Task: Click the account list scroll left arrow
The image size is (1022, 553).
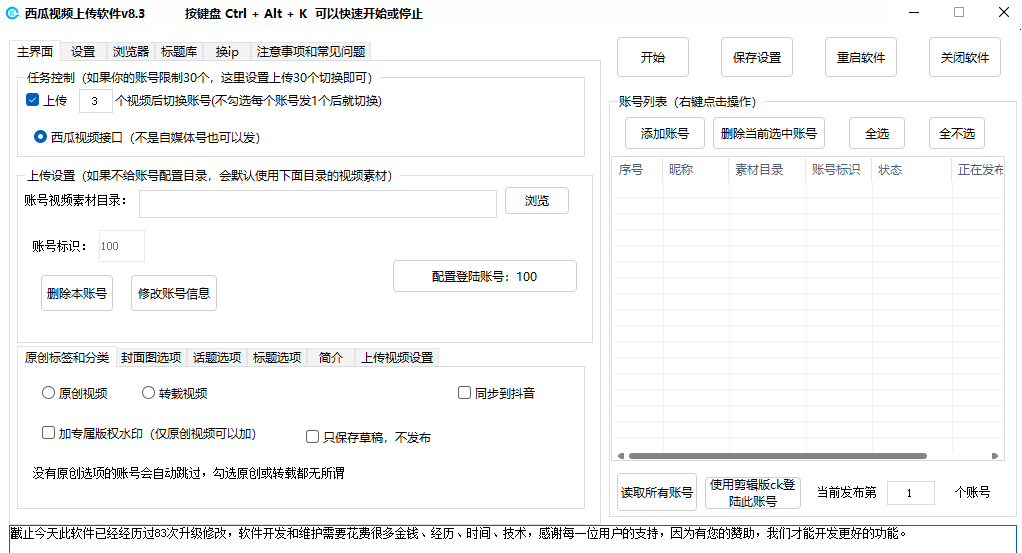Action: [620, 456]
